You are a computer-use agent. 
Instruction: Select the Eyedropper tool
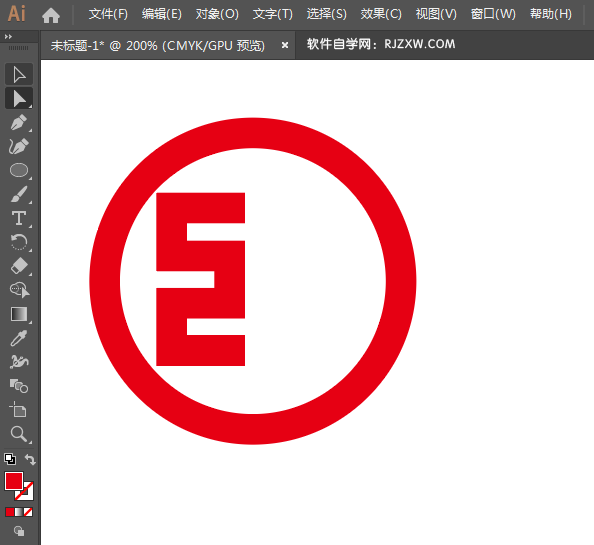19,338
